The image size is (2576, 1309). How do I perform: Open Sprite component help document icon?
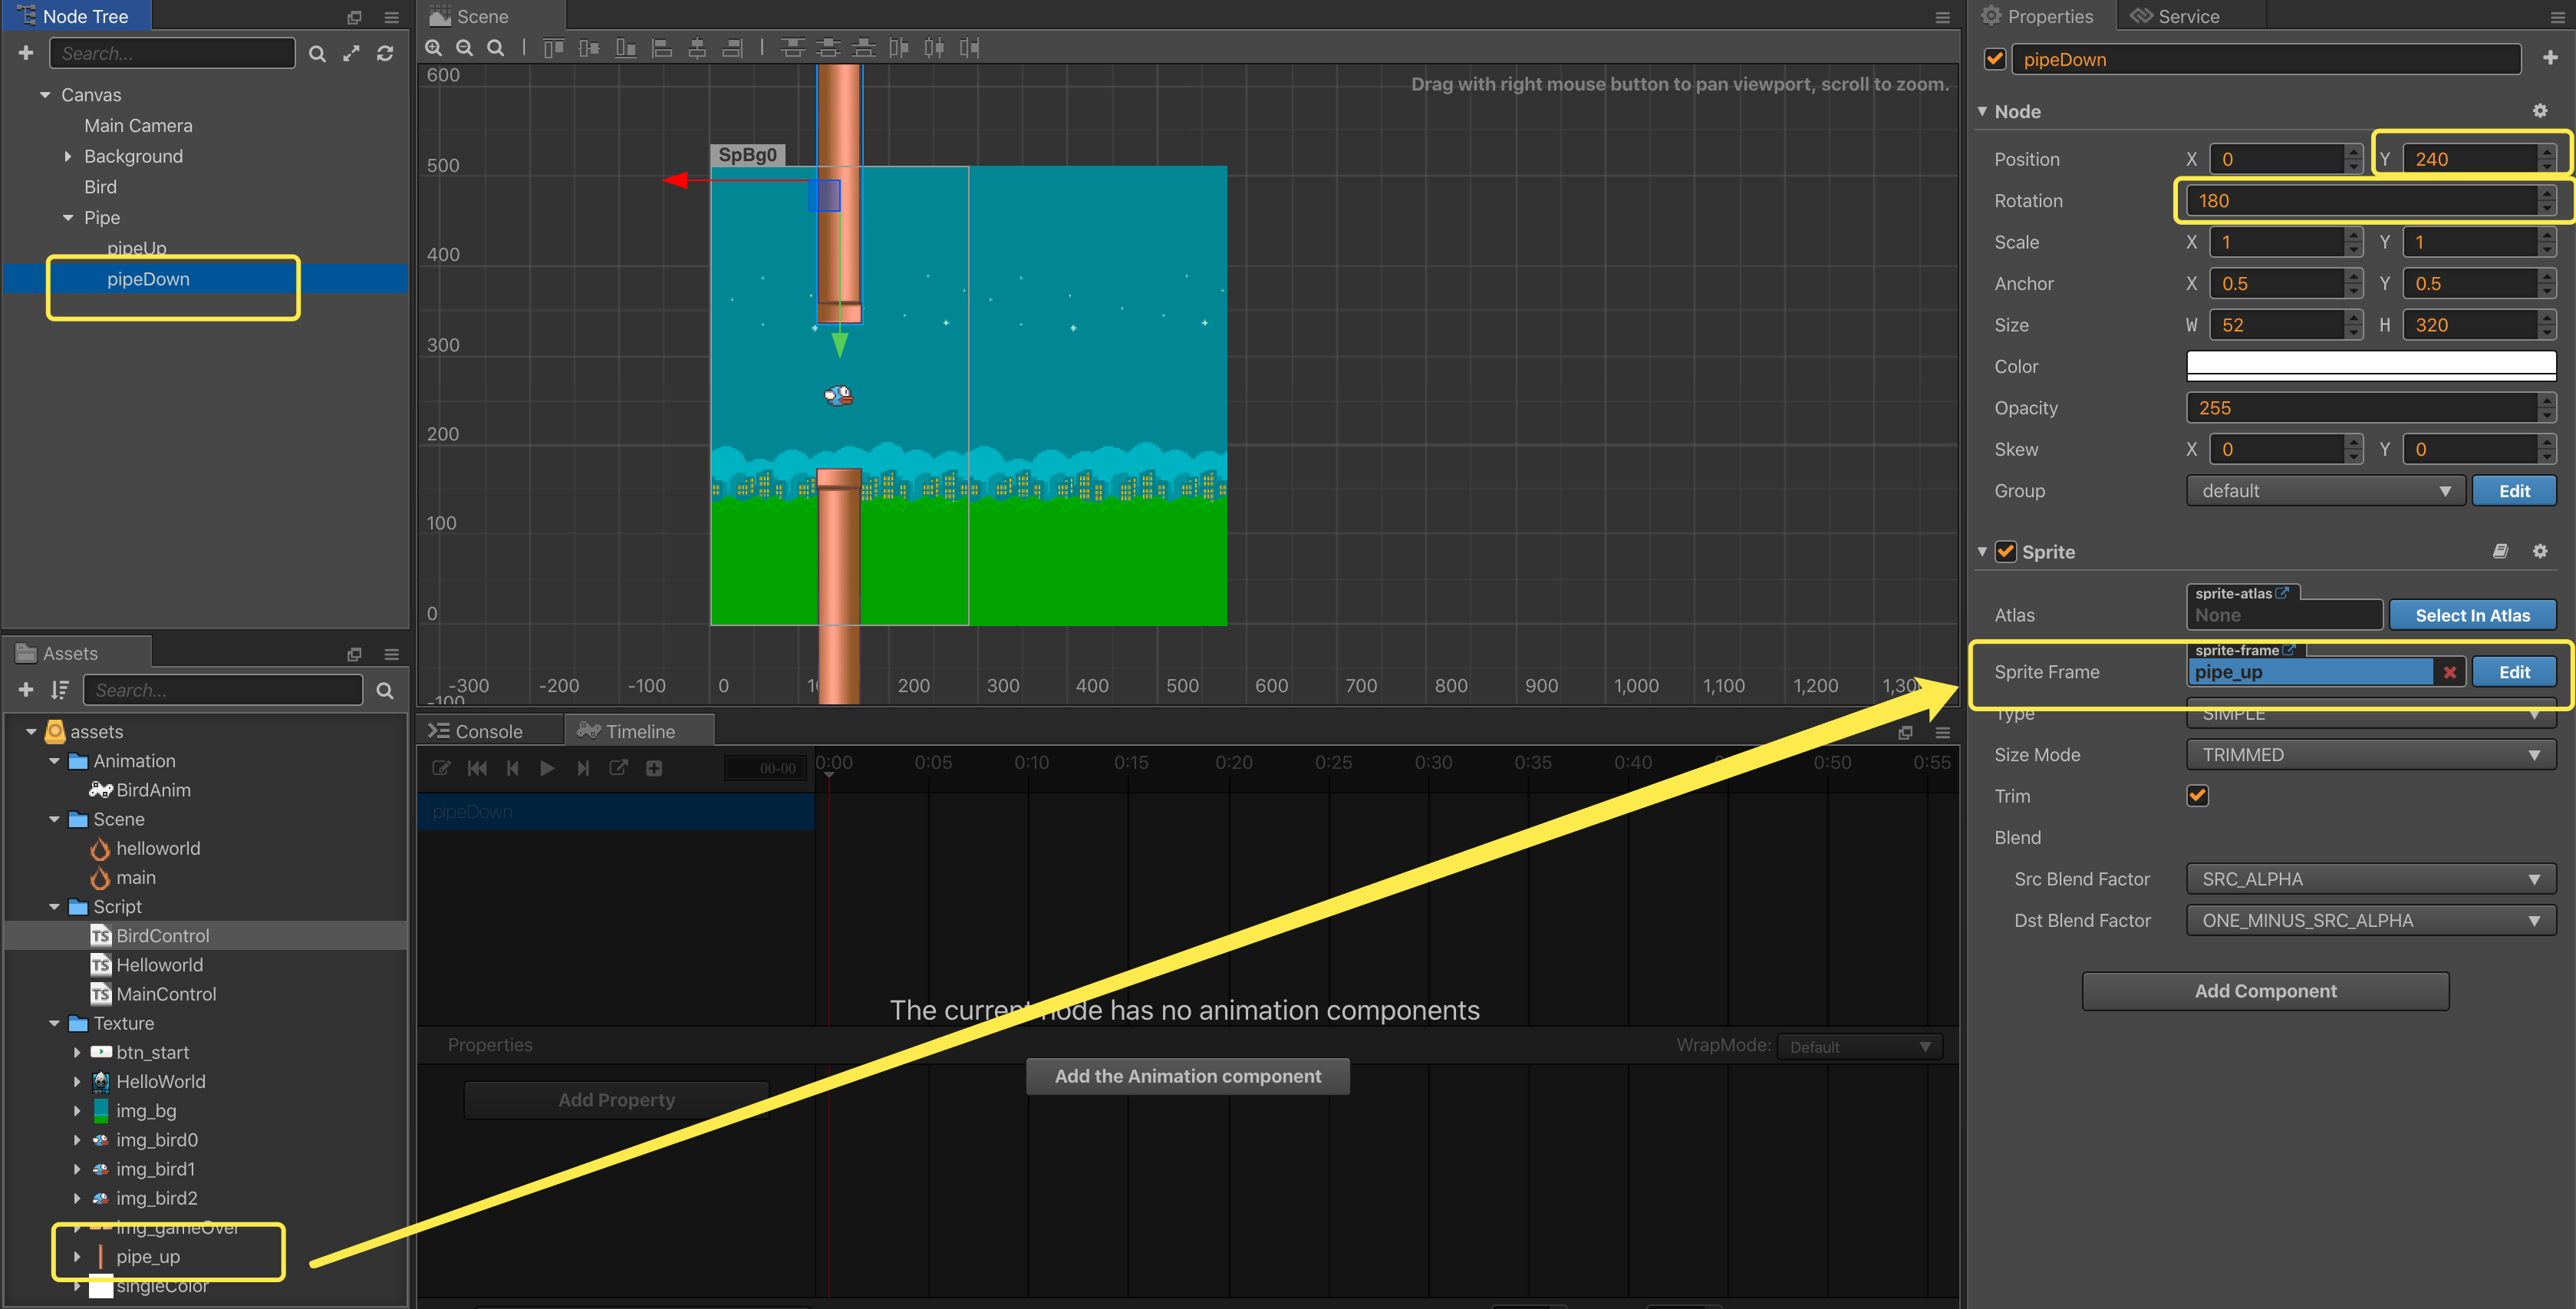(2500, 551)
